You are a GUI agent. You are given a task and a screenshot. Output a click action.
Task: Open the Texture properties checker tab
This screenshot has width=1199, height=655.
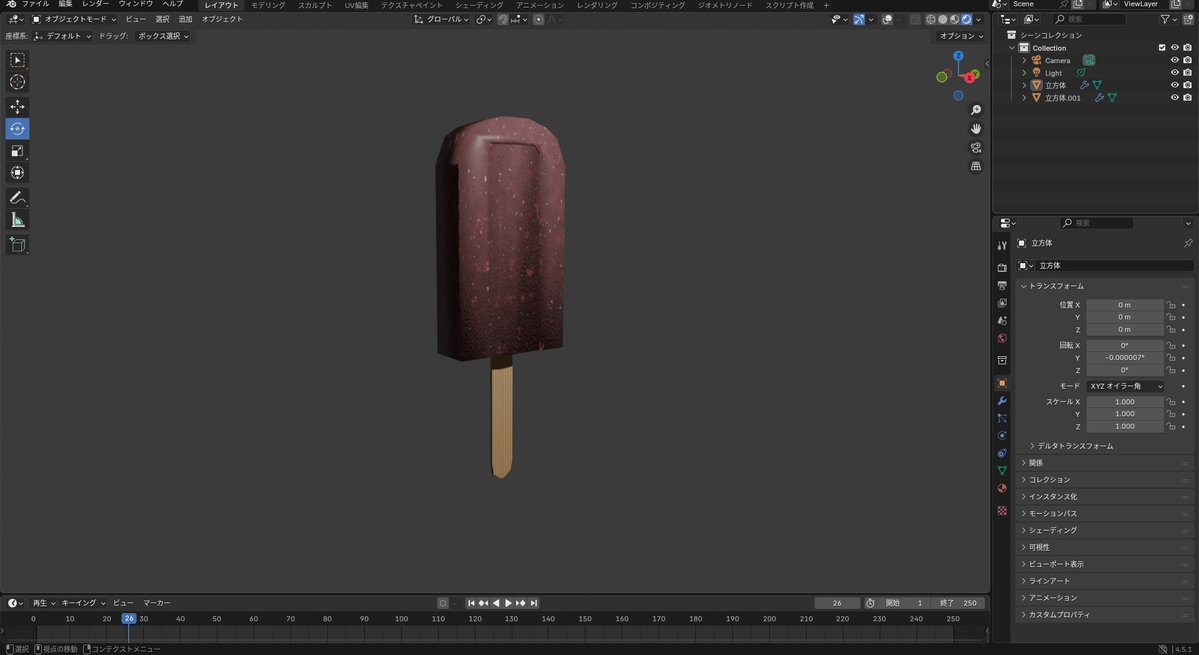(x=1002, y=510)
